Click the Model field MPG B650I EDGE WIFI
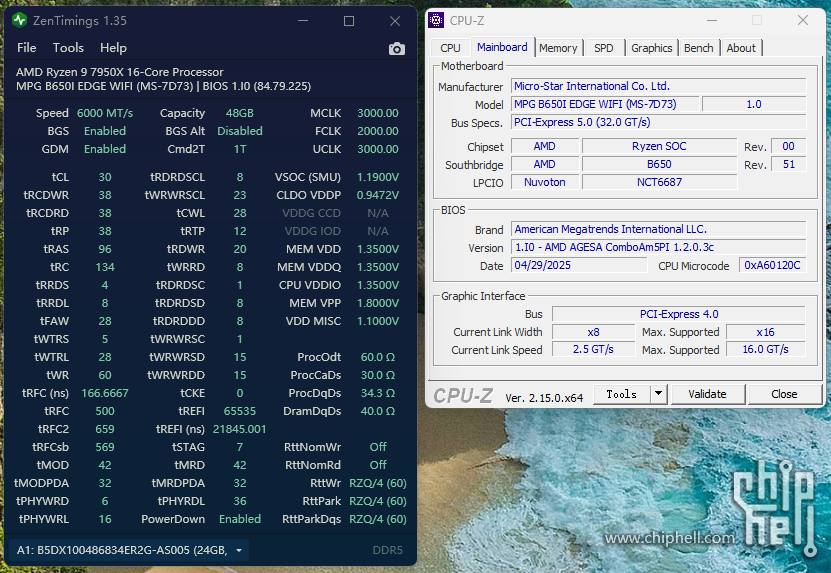831x573 pixels. click(x=605, y=104)
